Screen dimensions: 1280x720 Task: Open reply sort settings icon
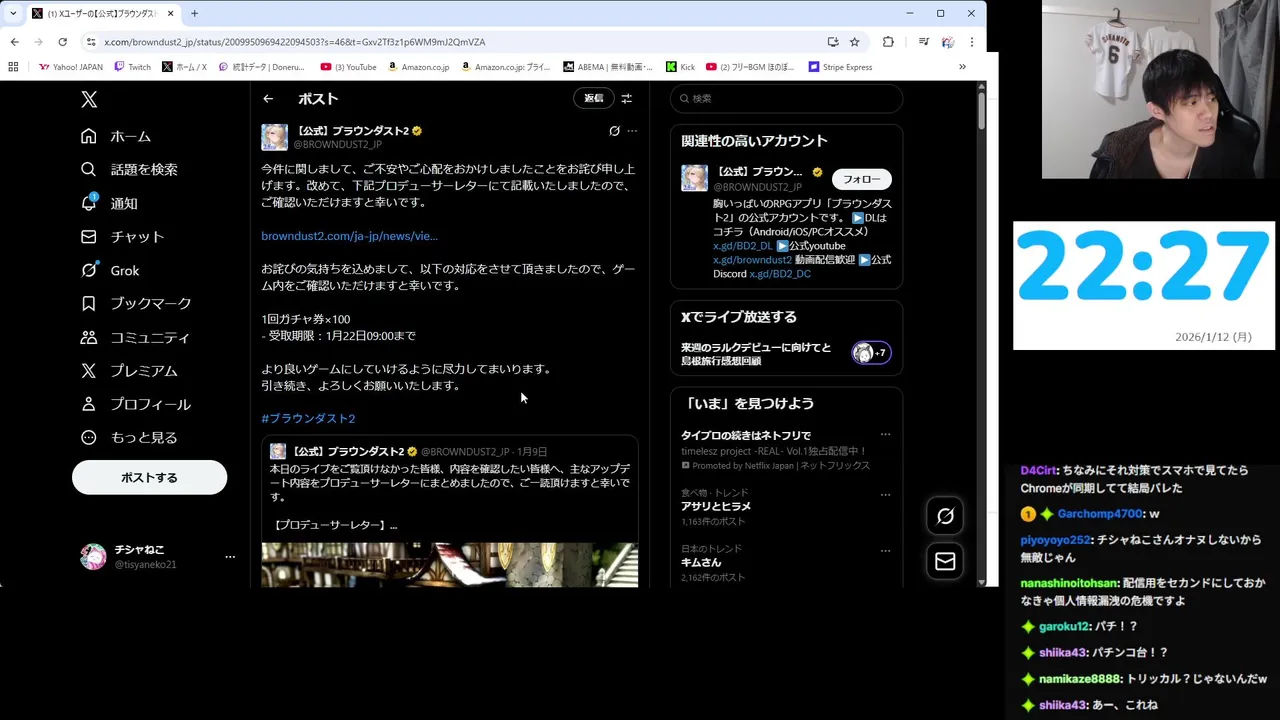pyautogui.click(x=626, y=98)
